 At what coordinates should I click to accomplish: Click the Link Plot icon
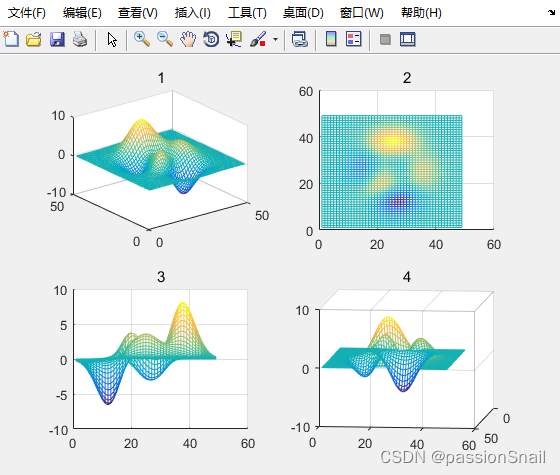coord(299,39)
